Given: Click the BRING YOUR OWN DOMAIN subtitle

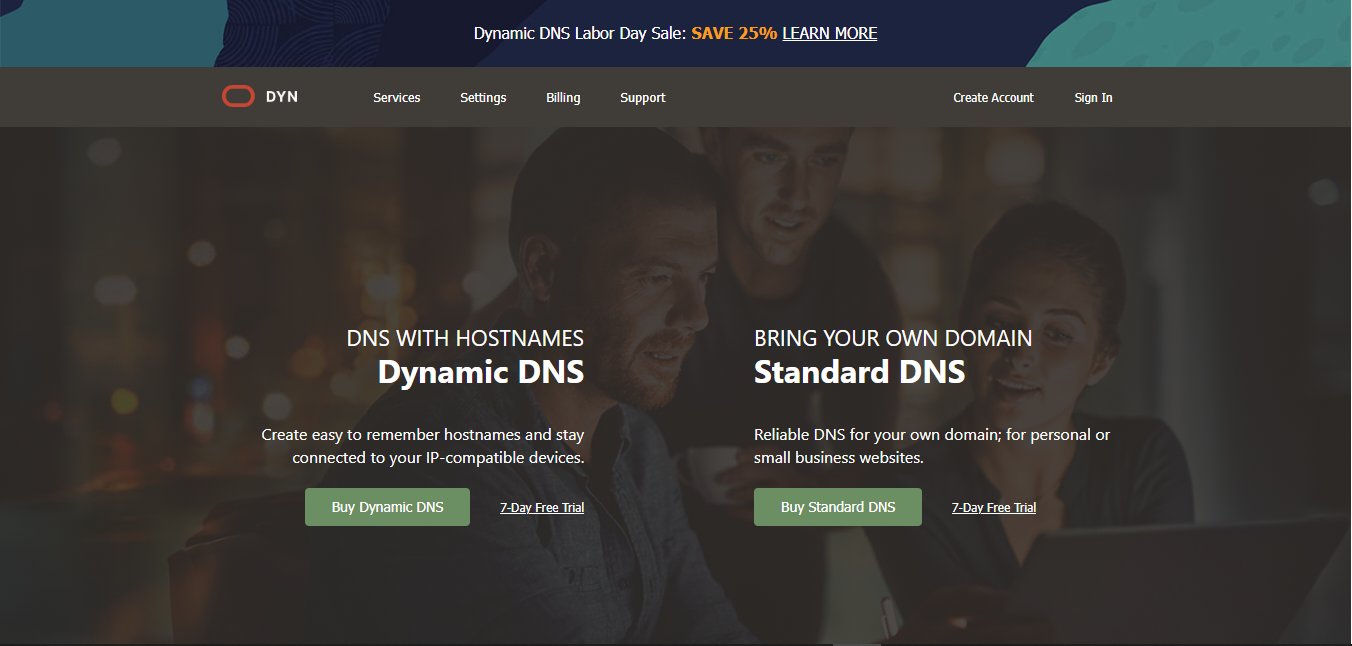Looking at the screenshot, I should click(x=893, y=338).
